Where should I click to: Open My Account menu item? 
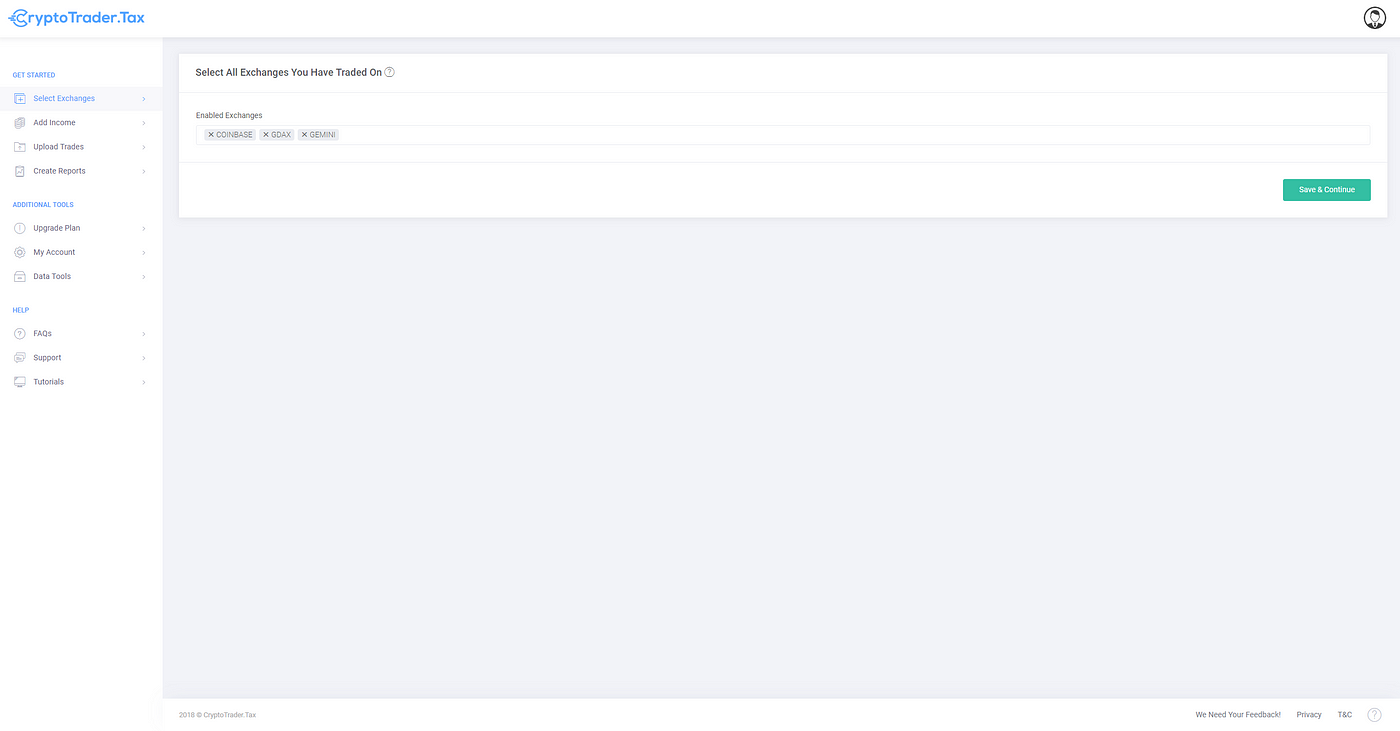pos(81,252)
